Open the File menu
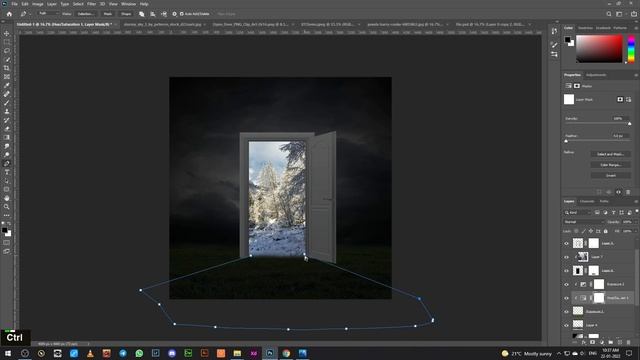The width and height of the screenshot is (640, 360). pos(14,4)
